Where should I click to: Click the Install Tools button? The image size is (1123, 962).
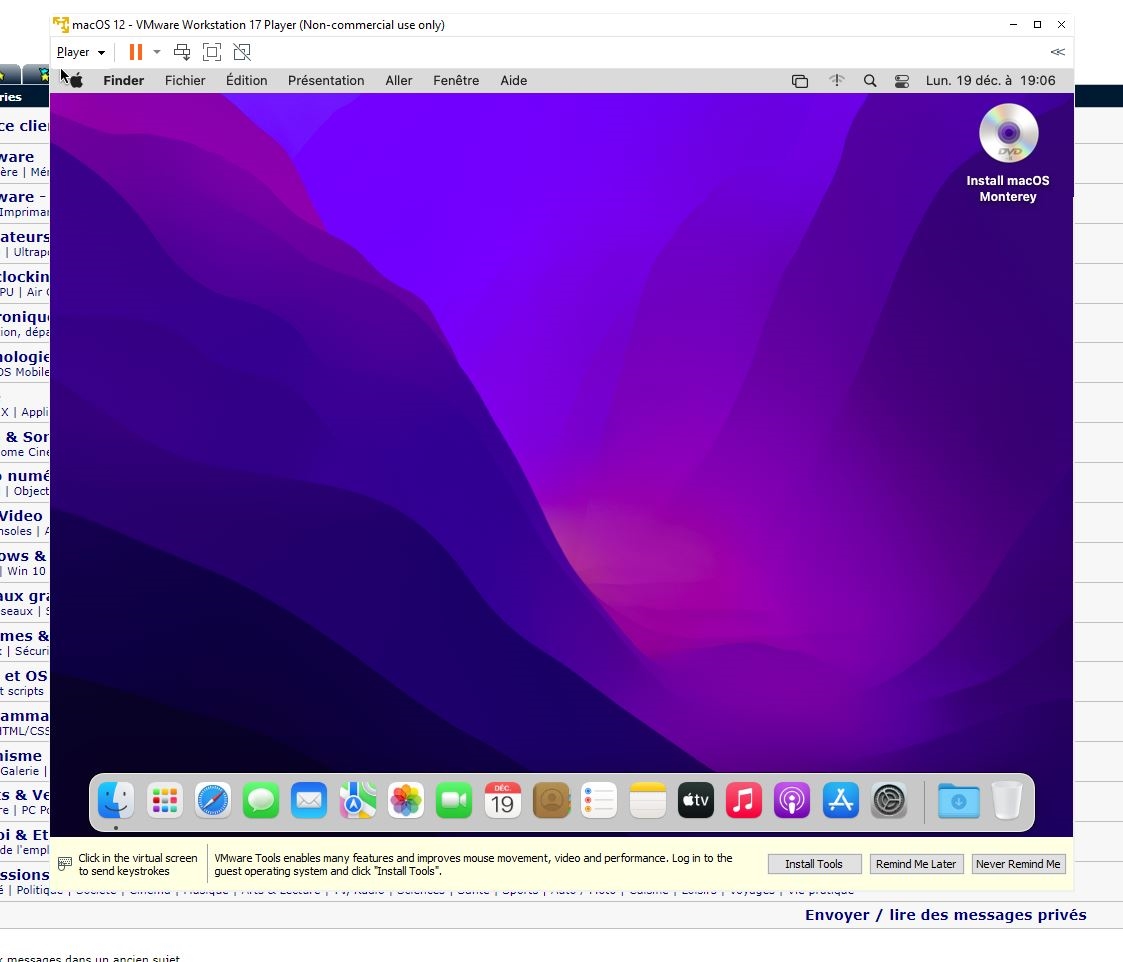[x=813, y=864]
